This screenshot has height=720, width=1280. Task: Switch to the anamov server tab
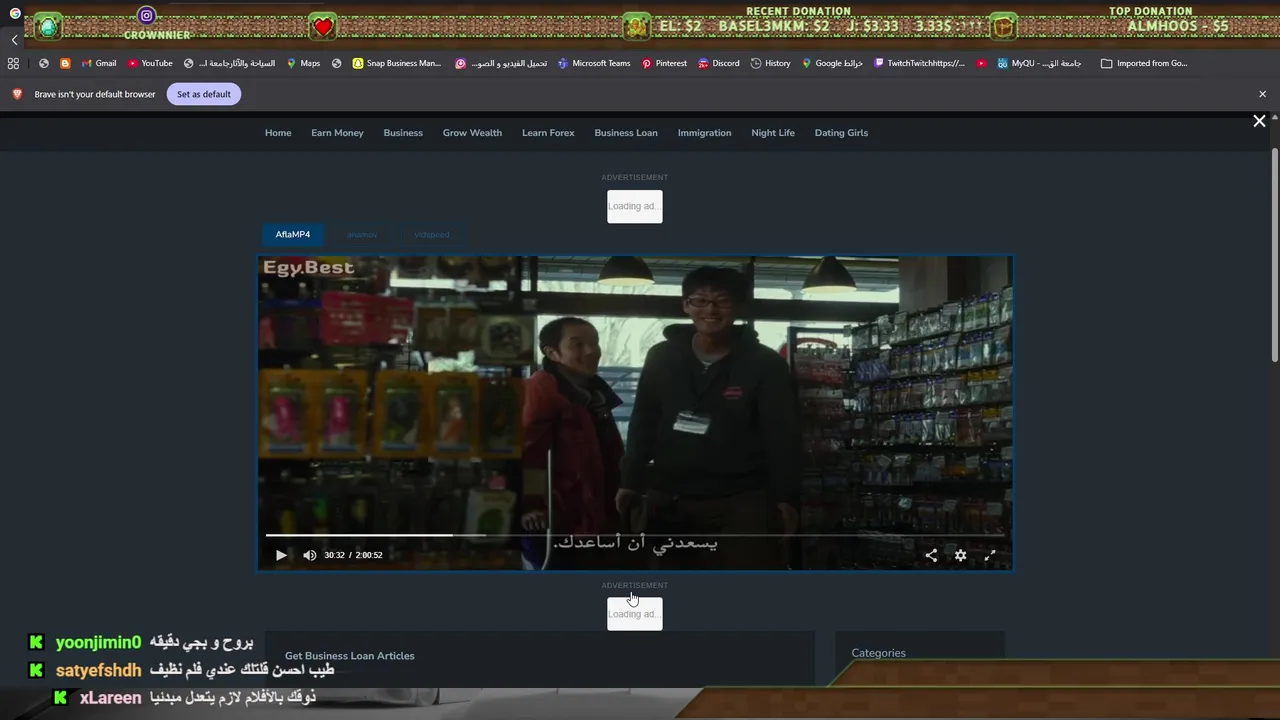click(x=362, y=234)
